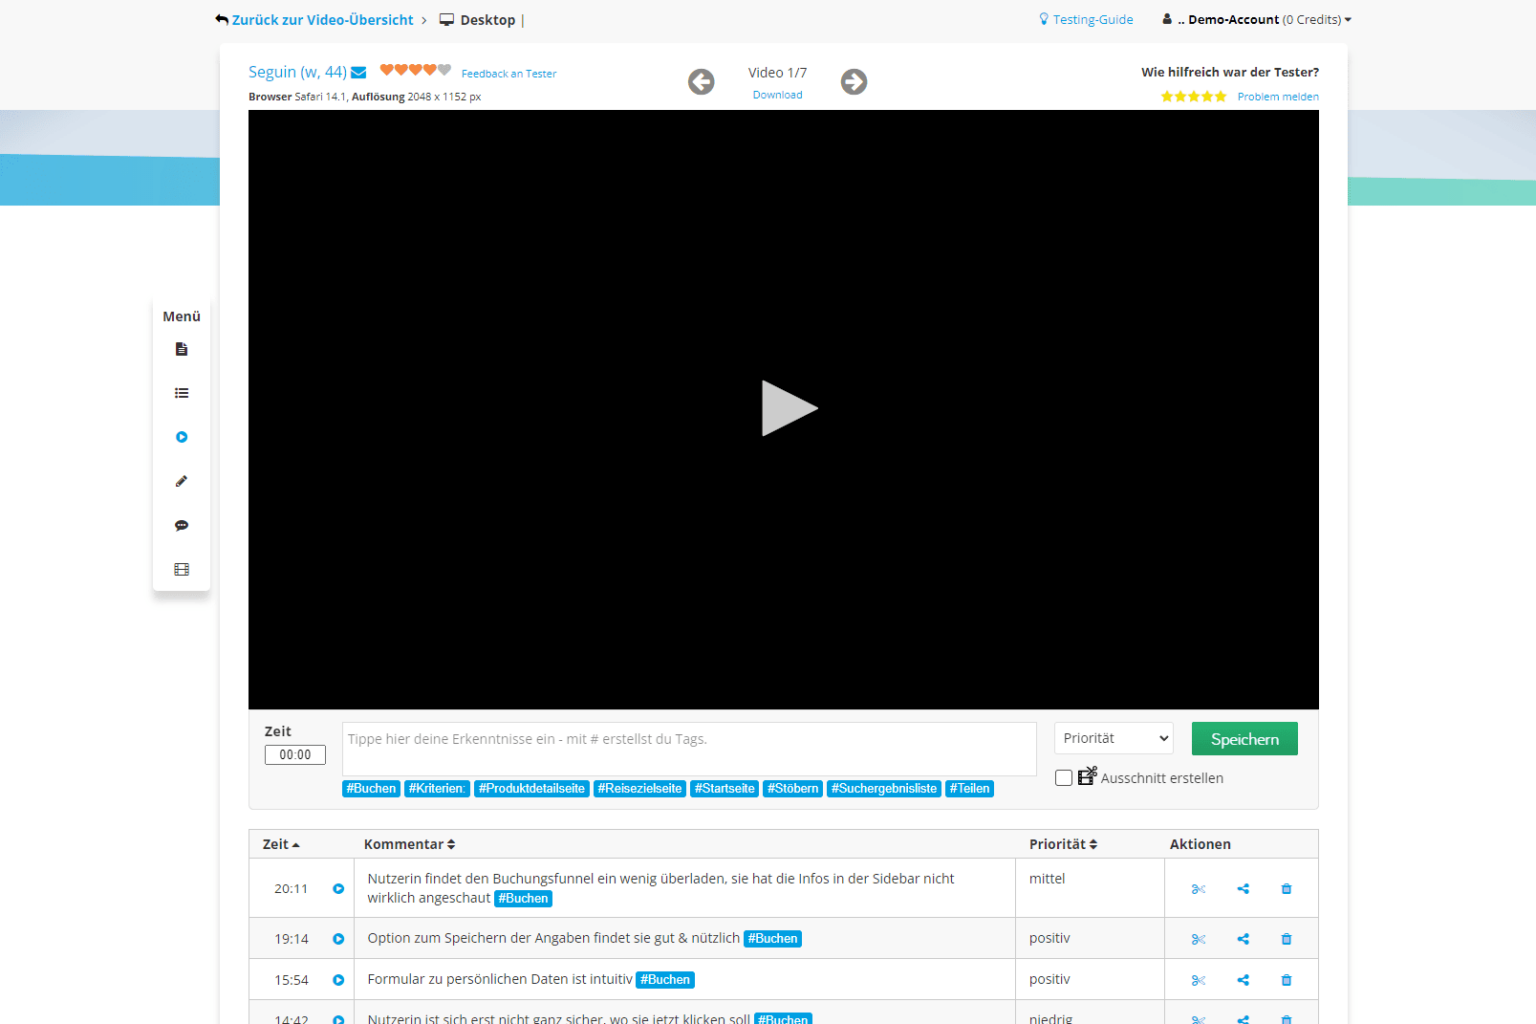Open the speech bubble icon in Menü sidebar

tap(181, 525)
